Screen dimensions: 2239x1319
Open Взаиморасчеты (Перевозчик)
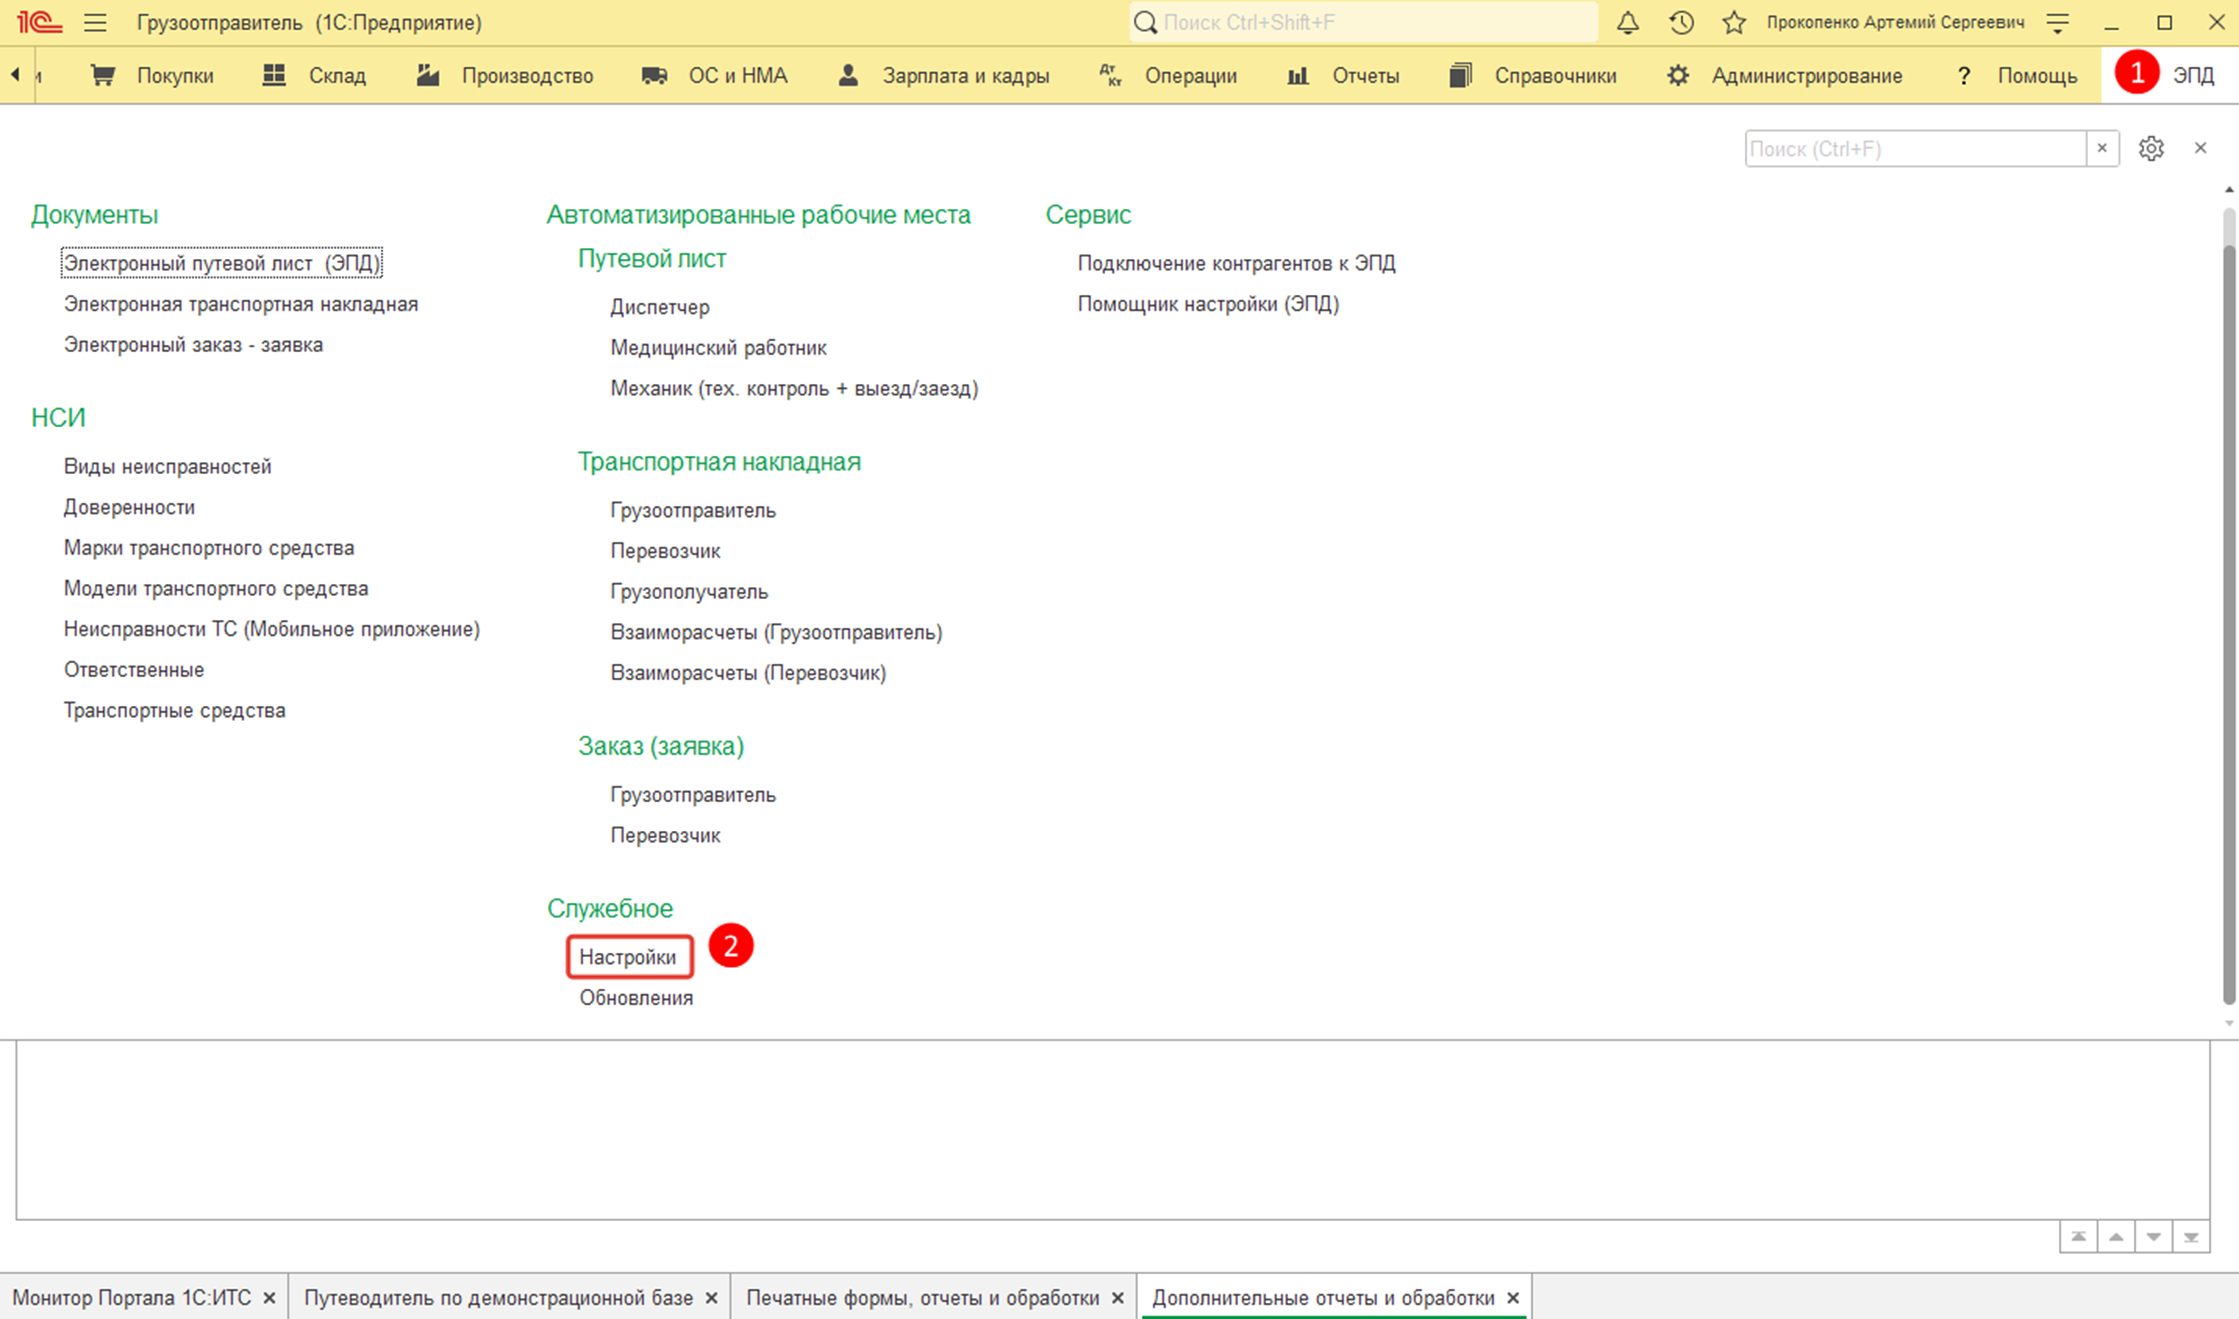748,673
